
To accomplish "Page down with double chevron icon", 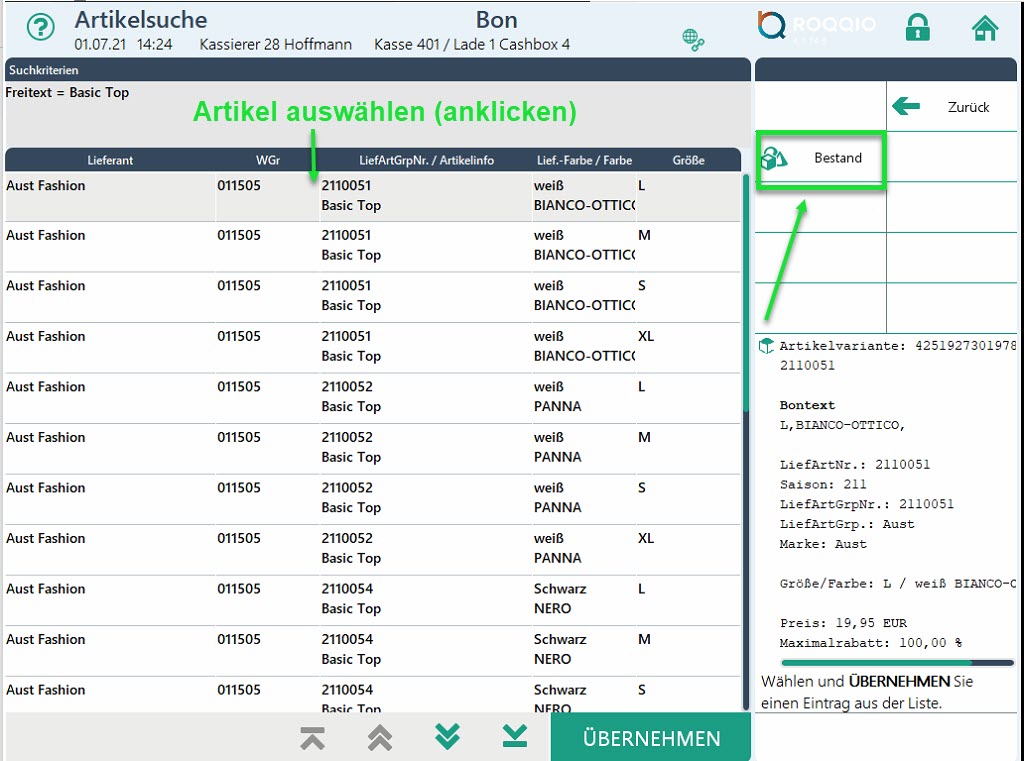I will pos(447,738).
